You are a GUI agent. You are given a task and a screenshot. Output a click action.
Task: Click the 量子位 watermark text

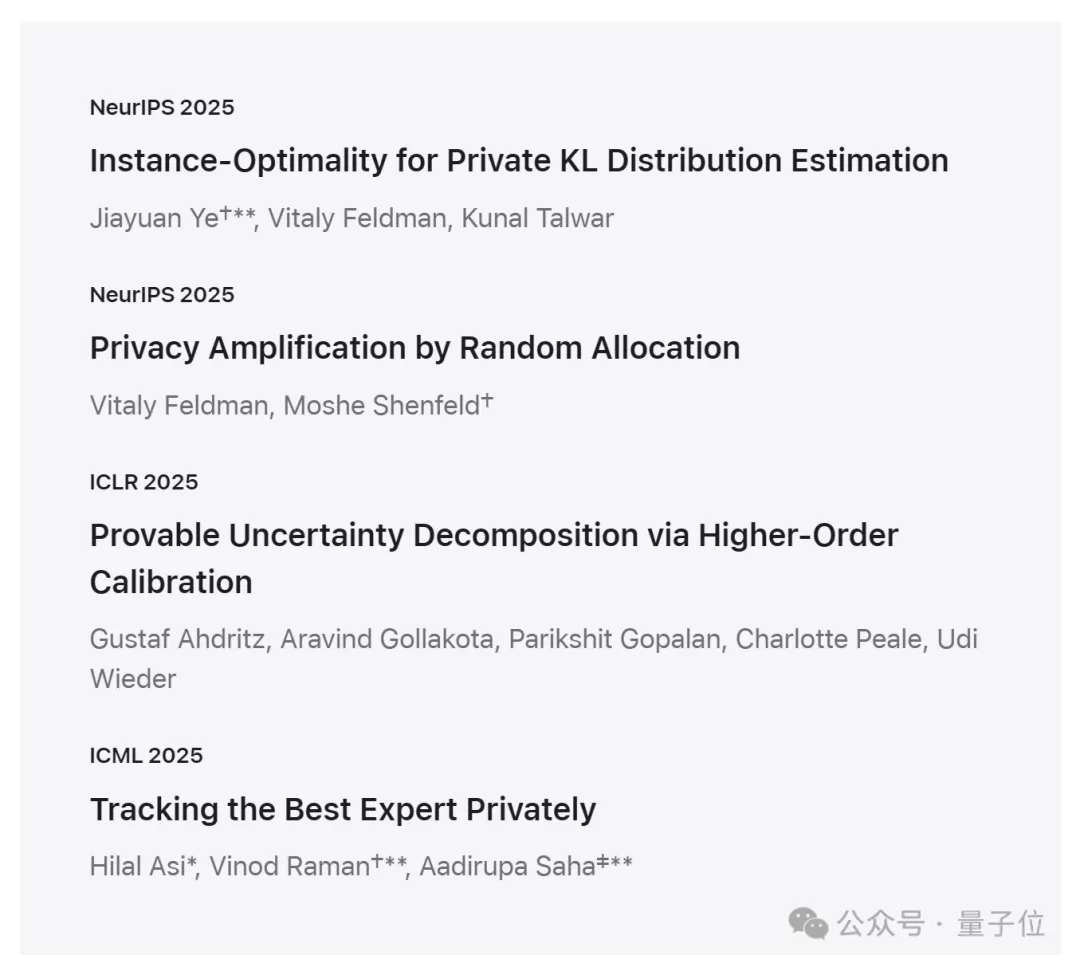[1001, 924]
